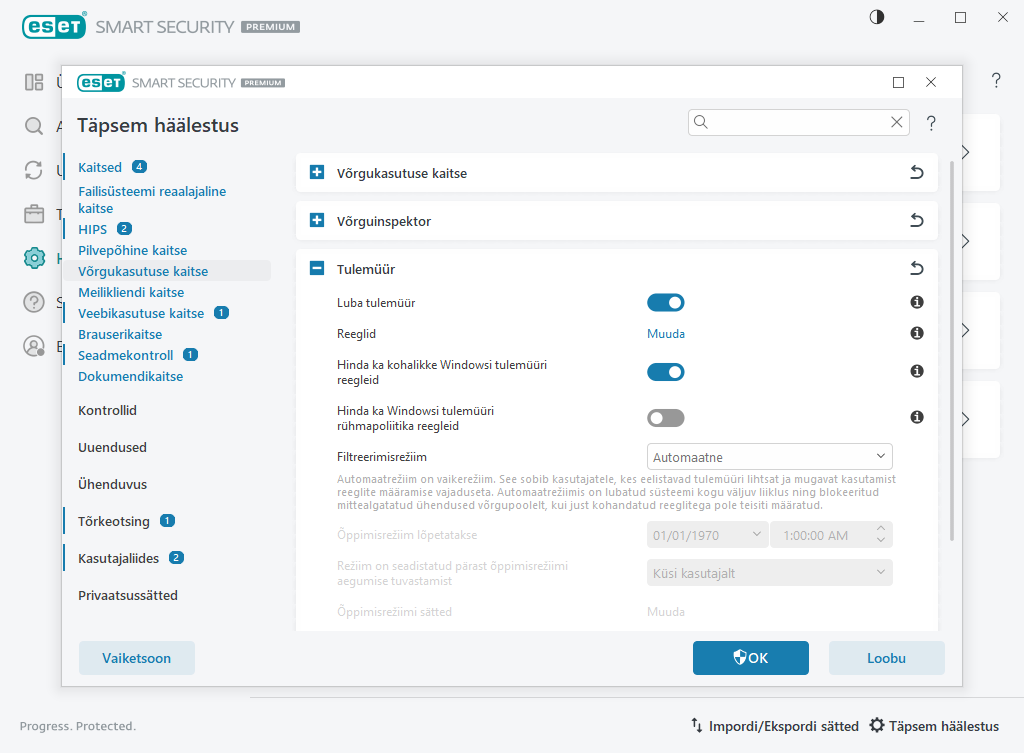Select Veebikasutuse kaitse in sidebar
1024x753 pixels.
140,313
